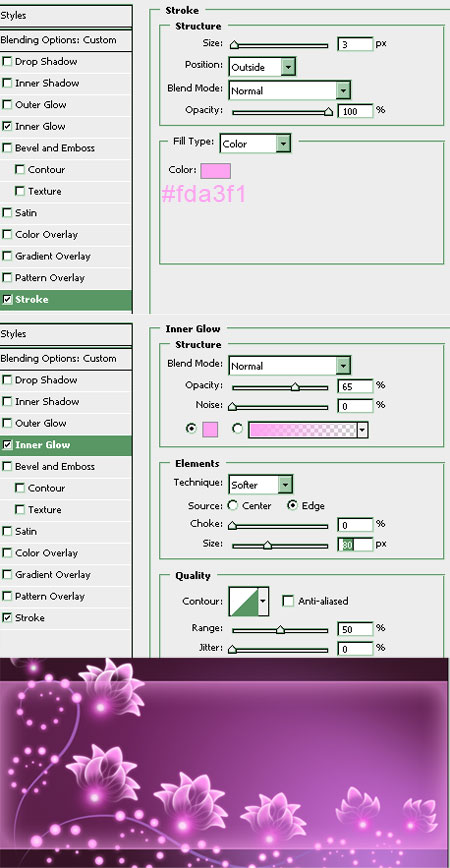
Task: Click the Contour curve thumbnail
Action: click(244, 601)
